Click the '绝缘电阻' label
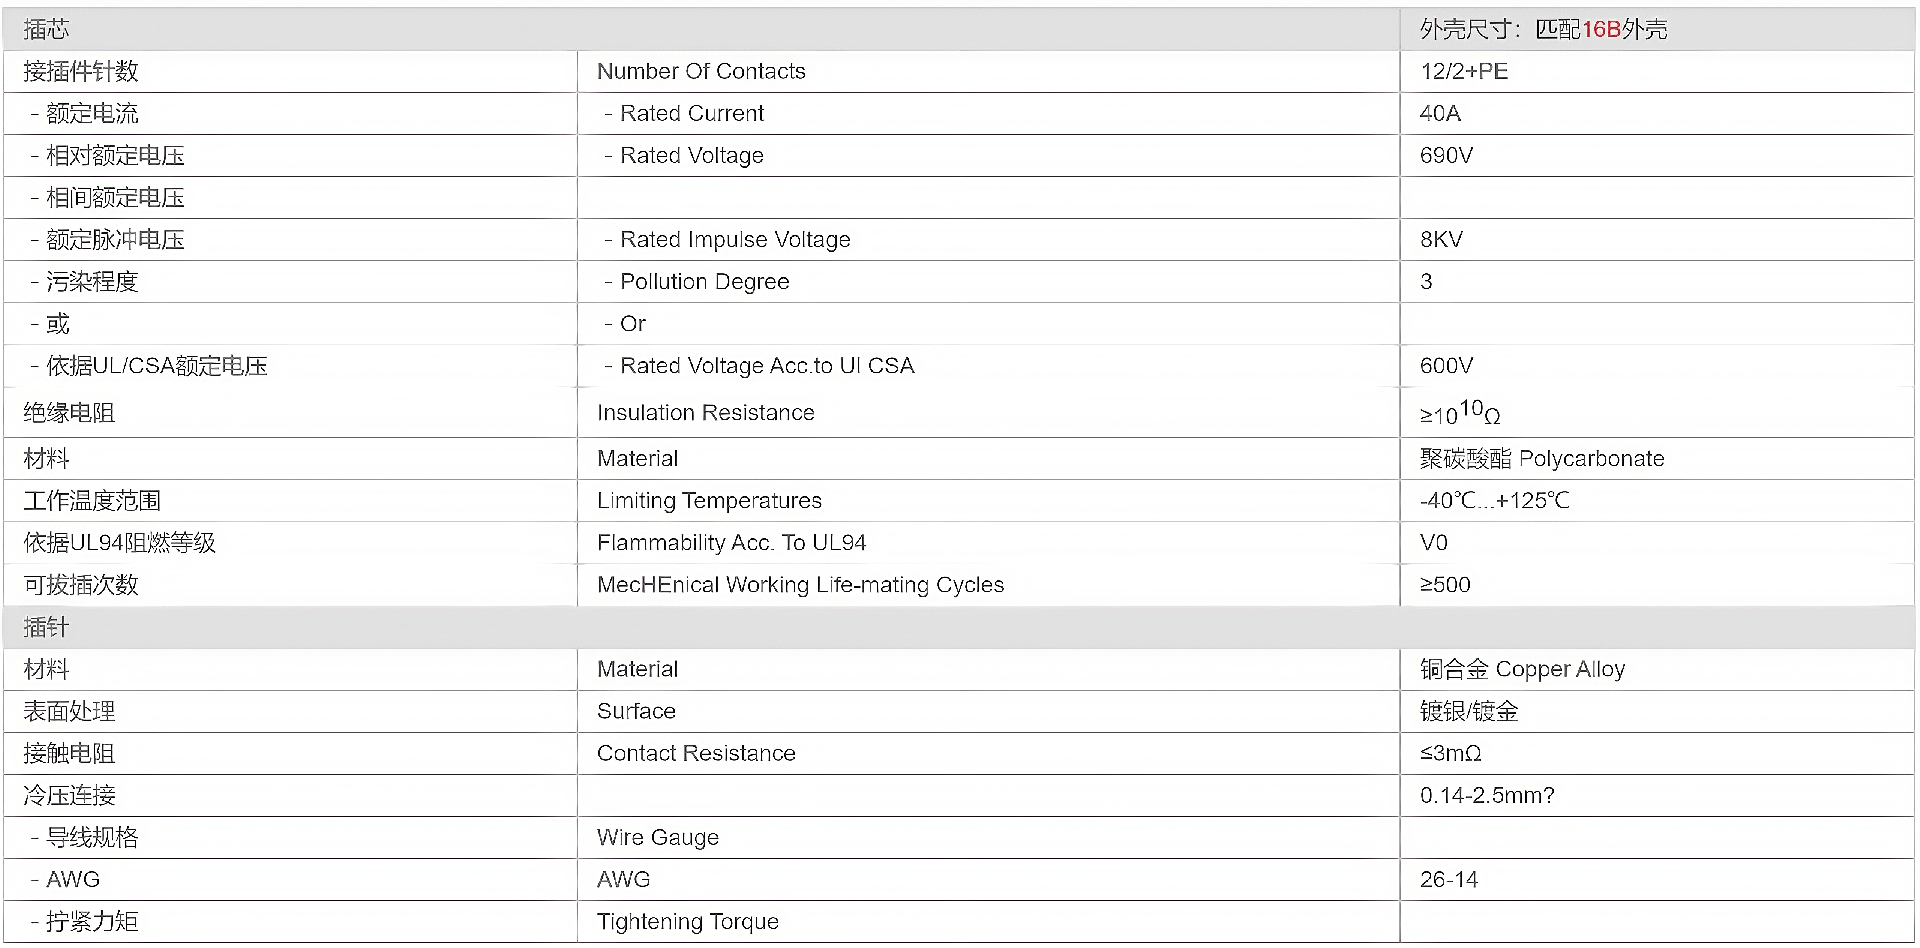Screen dimensions: 1920x948 (69, 412)
